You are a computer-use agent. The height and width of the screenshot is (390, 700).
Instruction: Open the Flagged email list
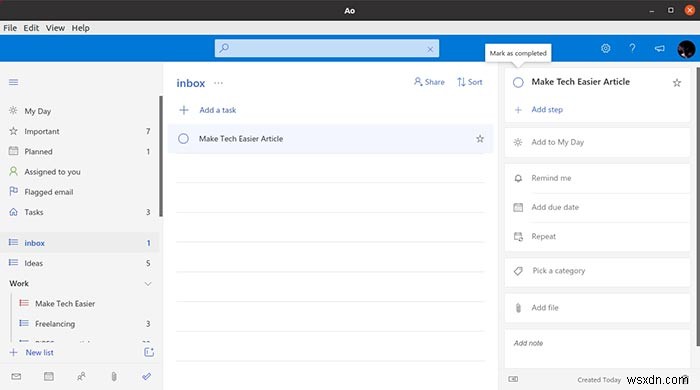tap(80, 192)
